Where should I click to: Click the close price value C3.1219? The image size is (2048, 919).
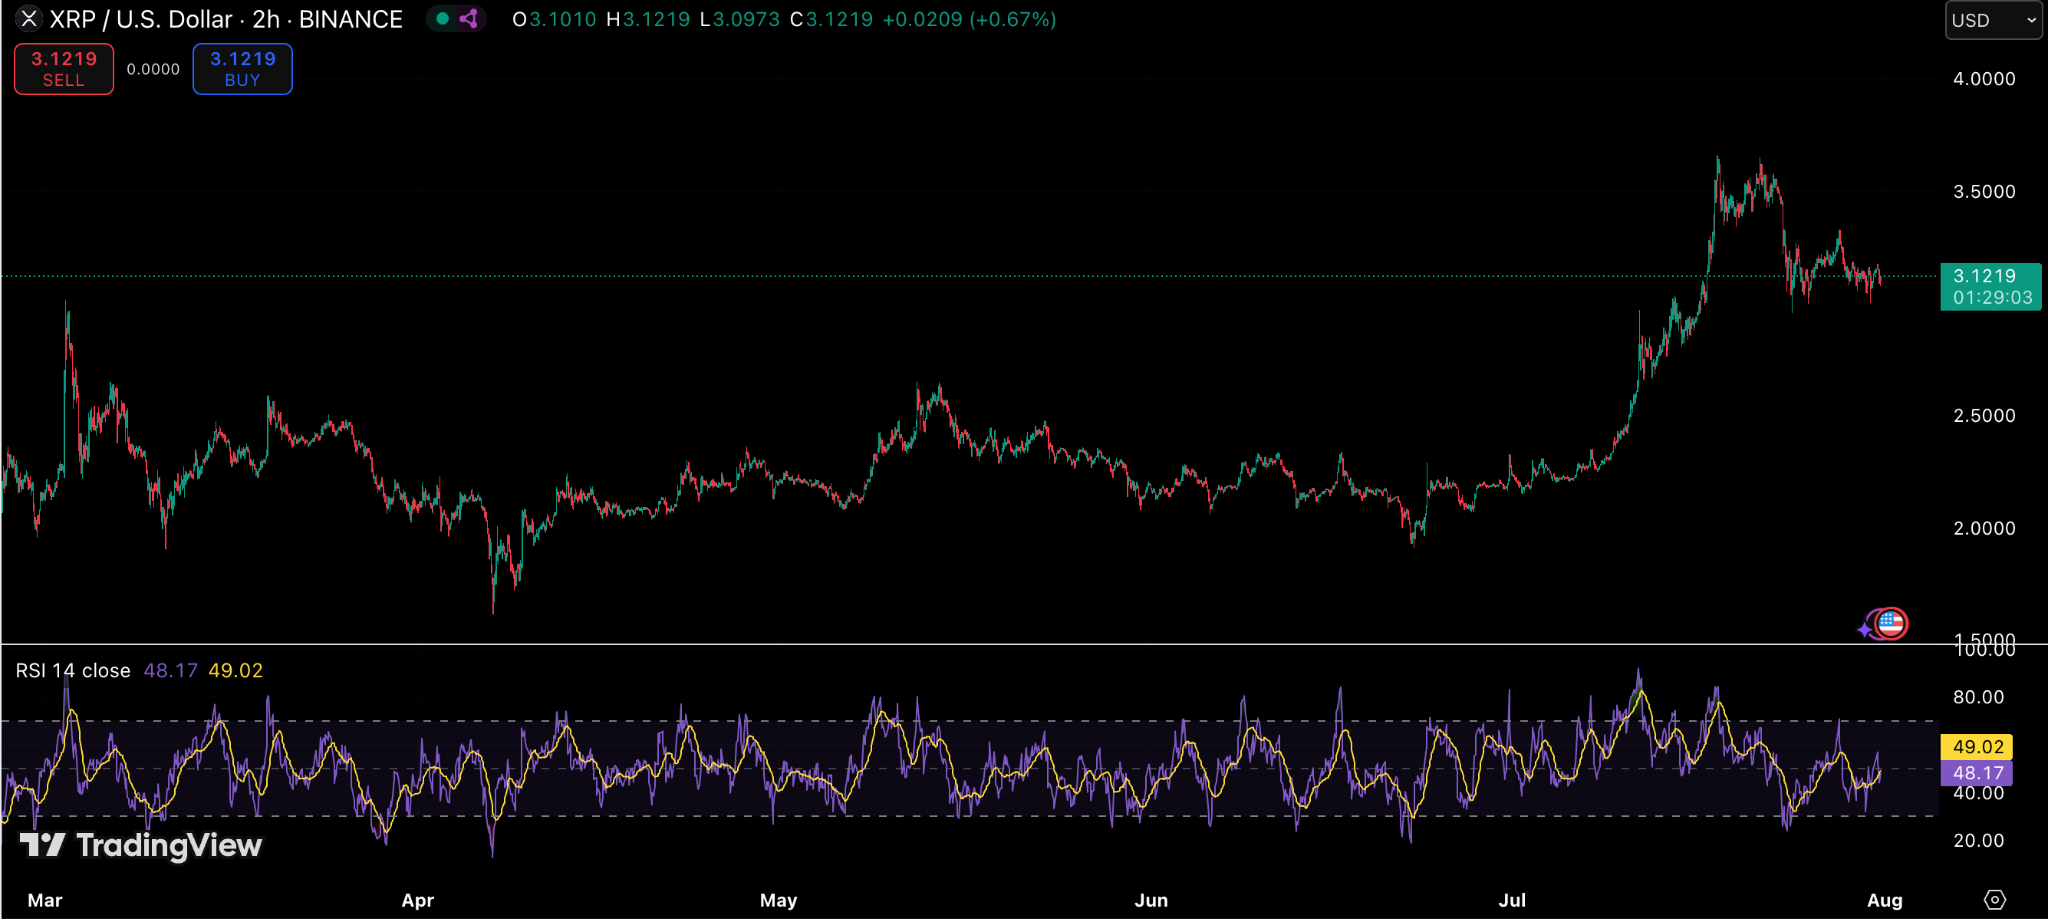(x=831, y=19)
